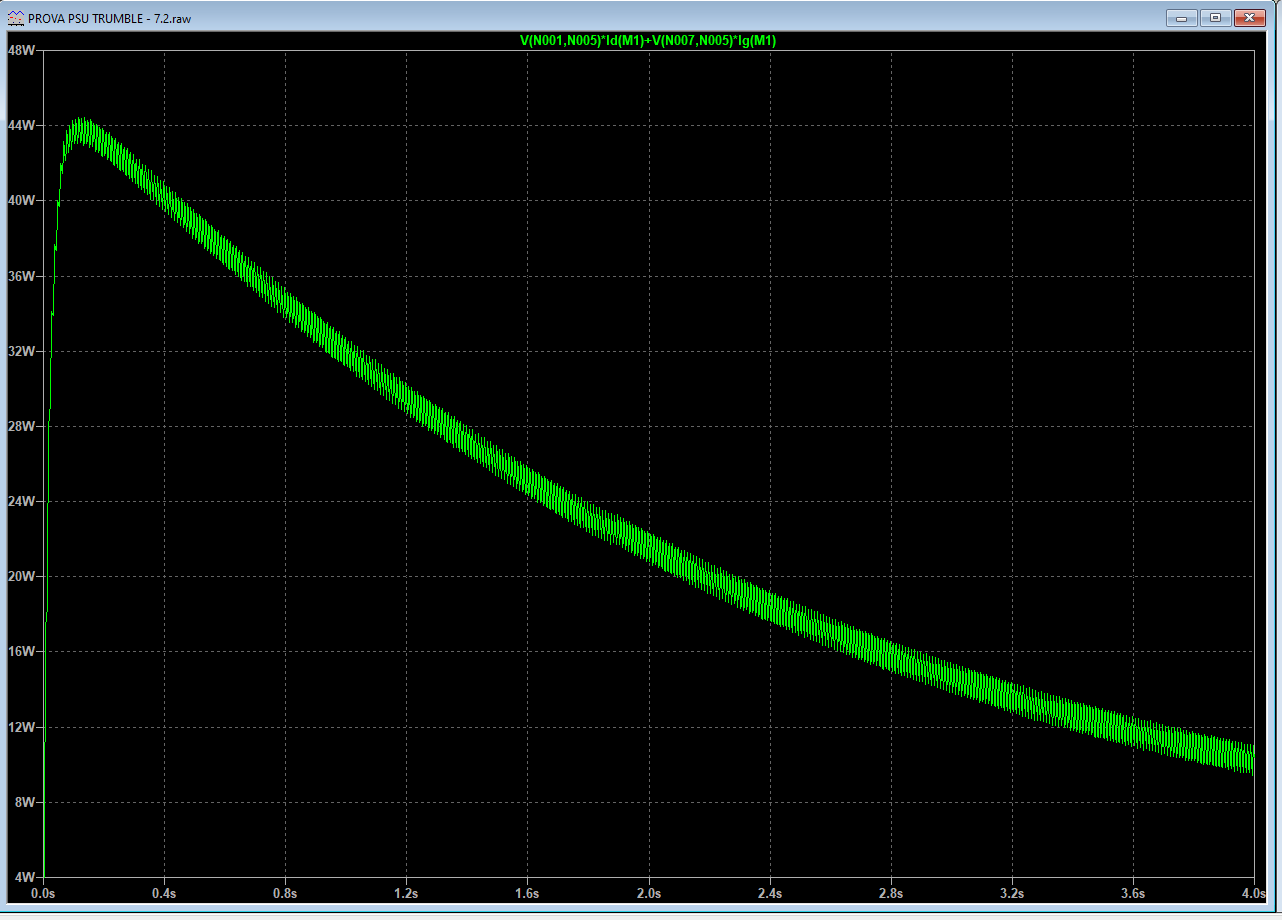Click the 2.4s label on time axis
This screenshot has width=1282, height=920.
click(769, 892)
